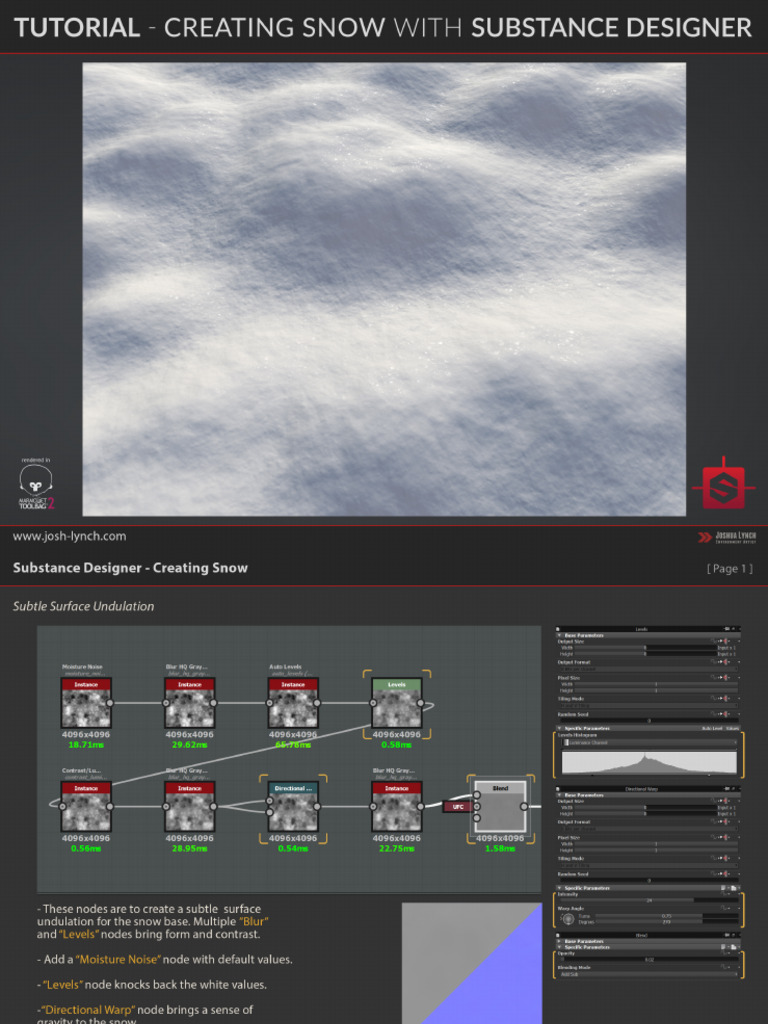Screen dimensions: 768x1024
Task: Select the Directional Warp node
Action: pyautogui.click(x=293, y=807)
